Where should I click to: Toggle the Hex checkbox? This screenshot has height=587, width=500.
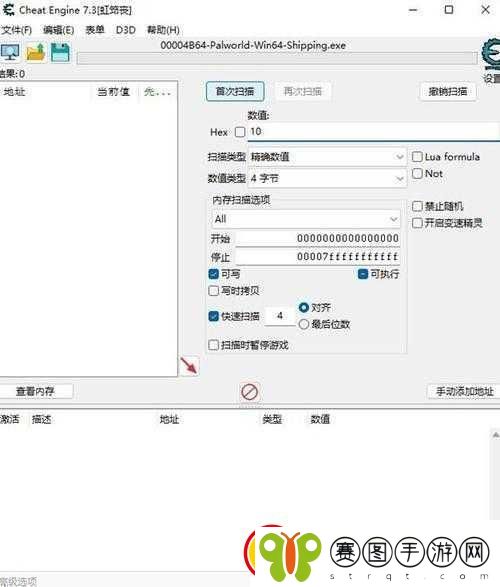click(x=240, y=132)
